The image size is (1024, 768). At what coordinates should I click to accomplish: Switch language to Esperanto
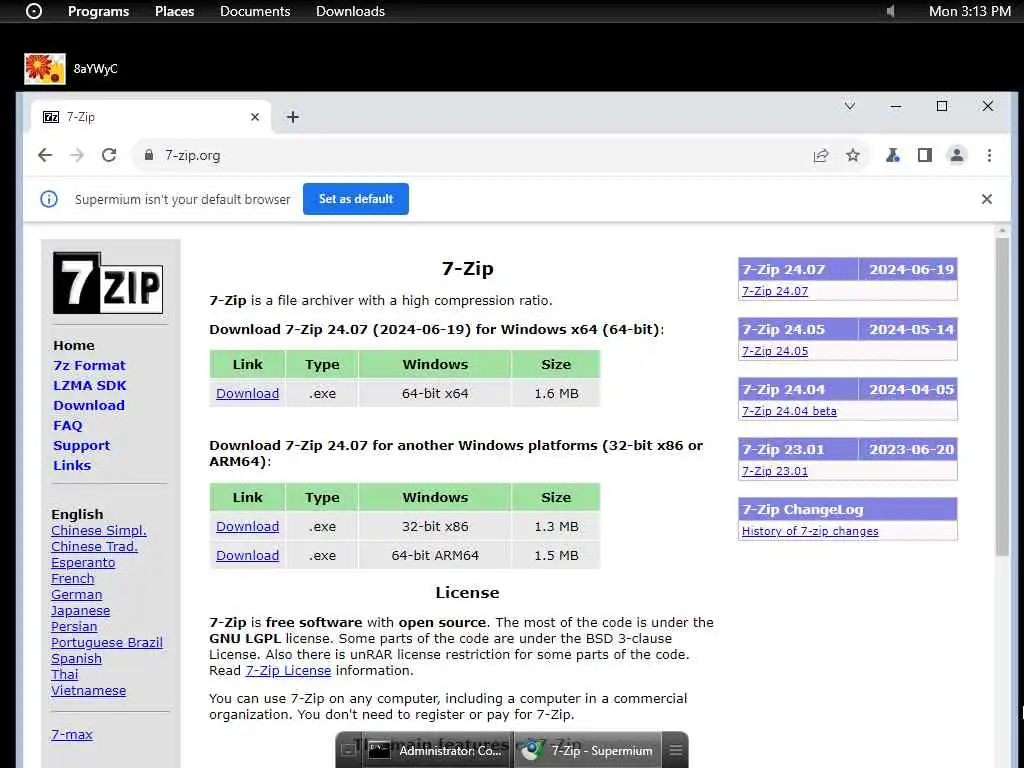(83, 563)
